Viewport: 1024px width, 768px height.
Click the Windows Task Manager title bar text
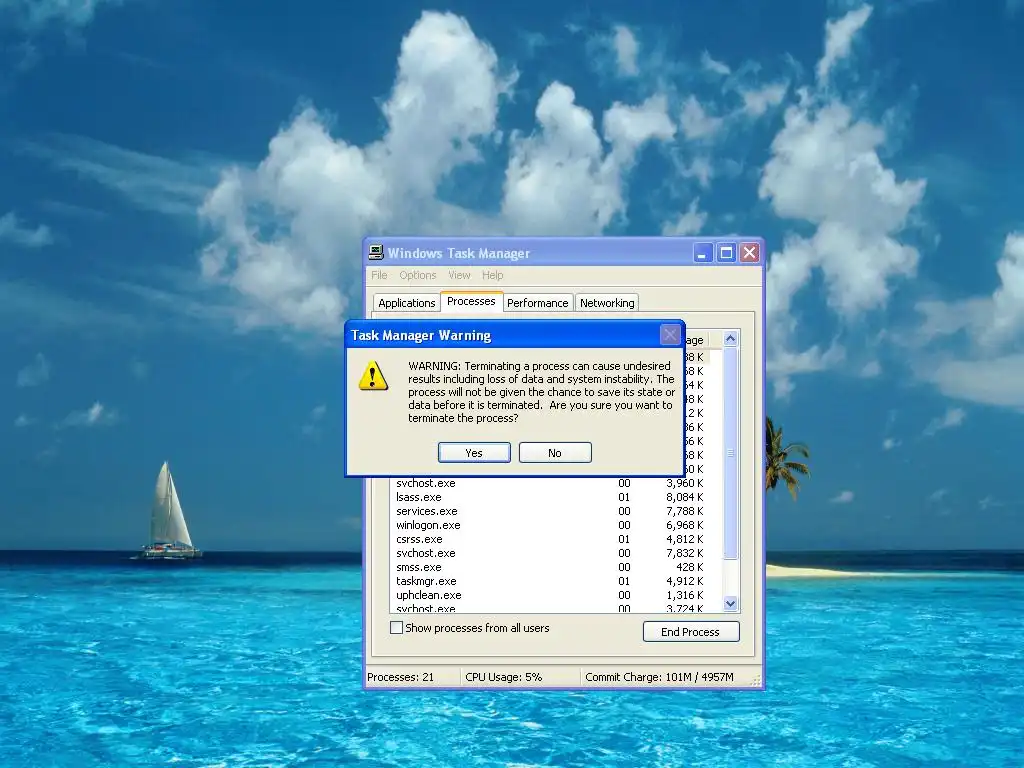click(x=458, y=253)
